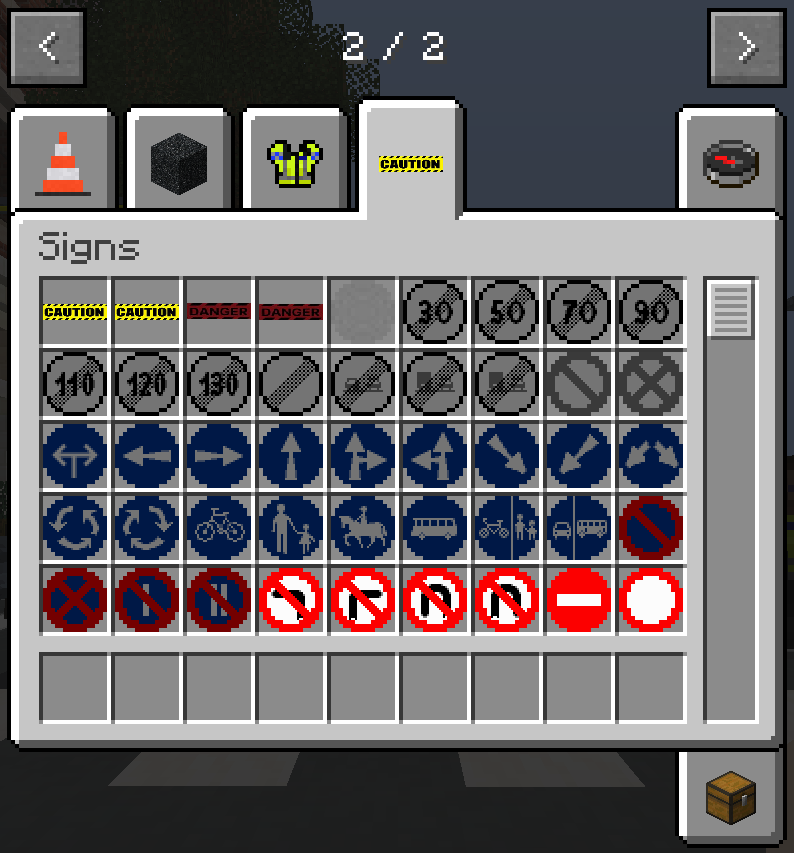Click the inventory scrollbar handle
Screen dimensions: 794x853
(731, 309)
